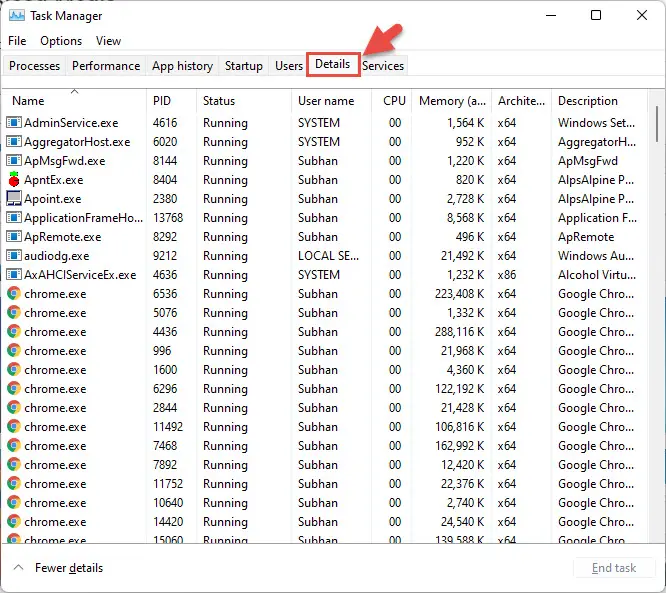Click the red ApntEx.exe icon
Image resolution: width=666 pixels, height=593 pixels.
point(14,179)
